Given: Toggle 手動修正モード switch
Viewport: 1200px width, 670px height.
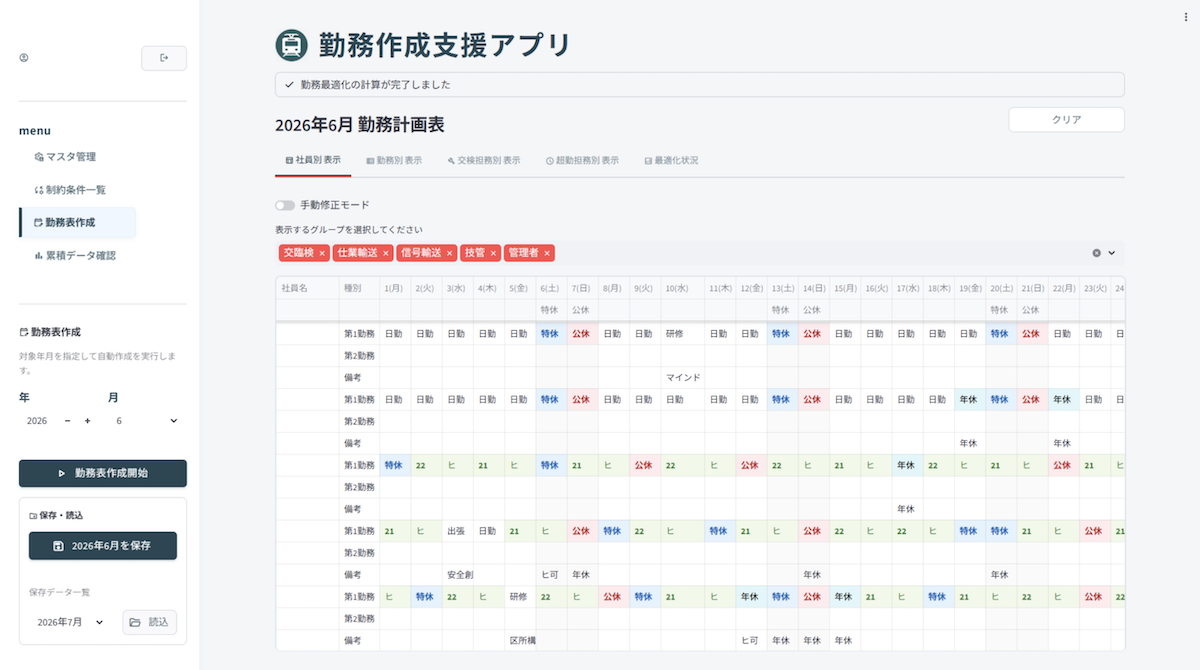Looking at the screenshot, I should point(285,205).
